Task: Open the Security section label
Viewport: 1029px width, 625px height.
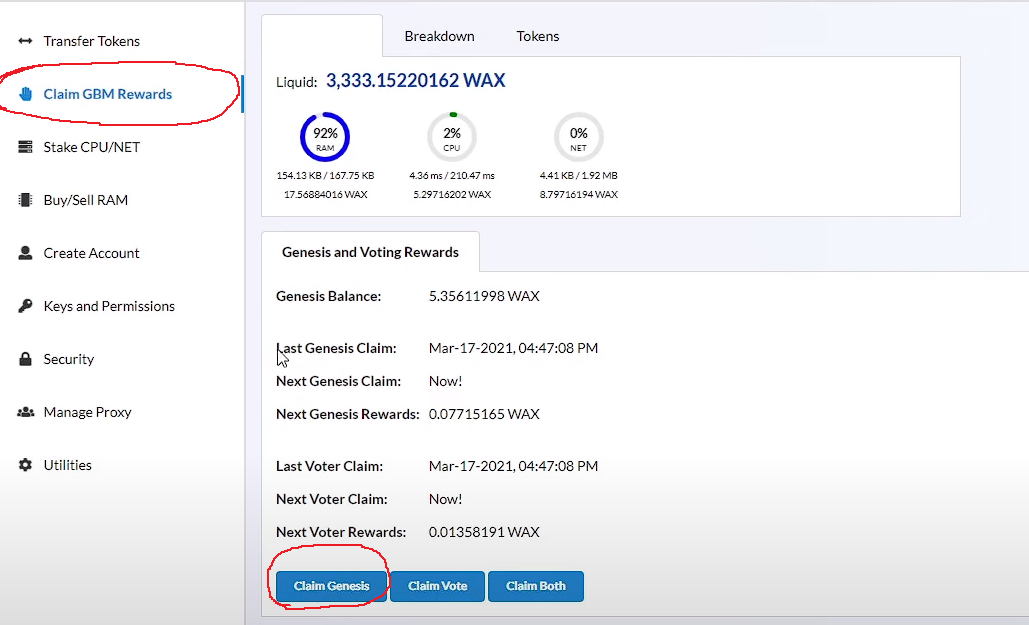Action: pyautogui.click(x=68, y=359)
